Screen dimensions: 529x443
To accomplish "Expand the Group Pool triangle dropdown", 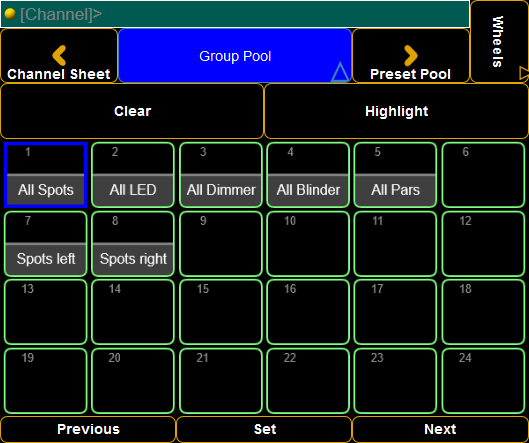I will [339, 72].
